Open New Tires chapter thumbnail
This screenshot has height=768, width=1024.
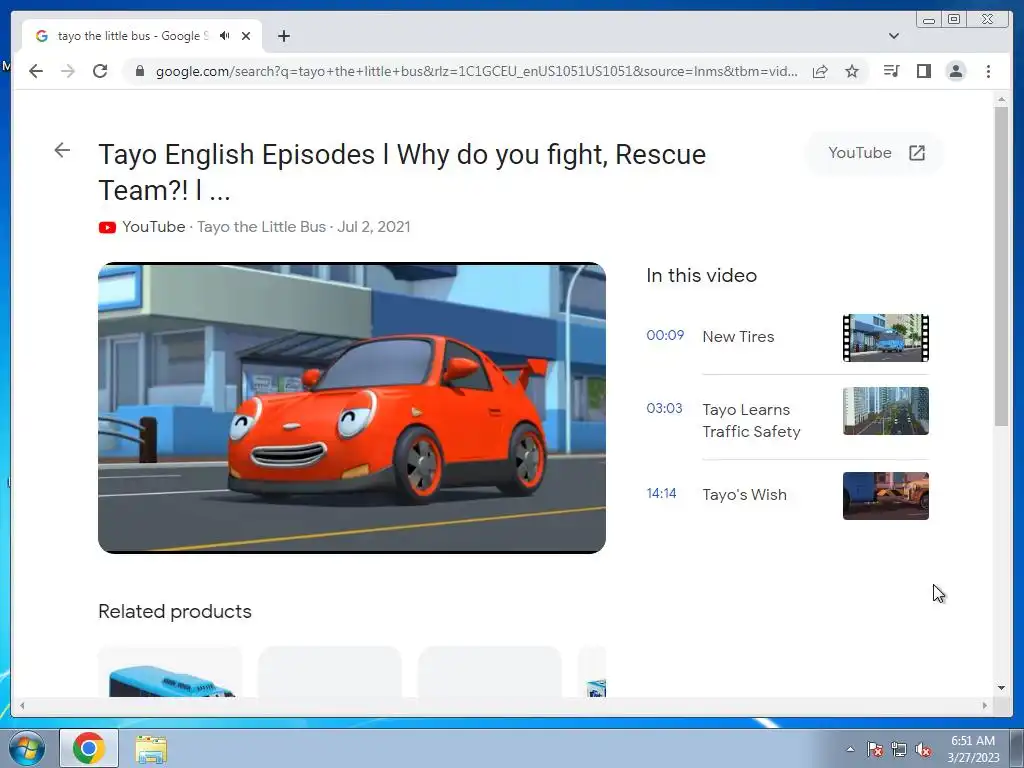tap(886, 338)
